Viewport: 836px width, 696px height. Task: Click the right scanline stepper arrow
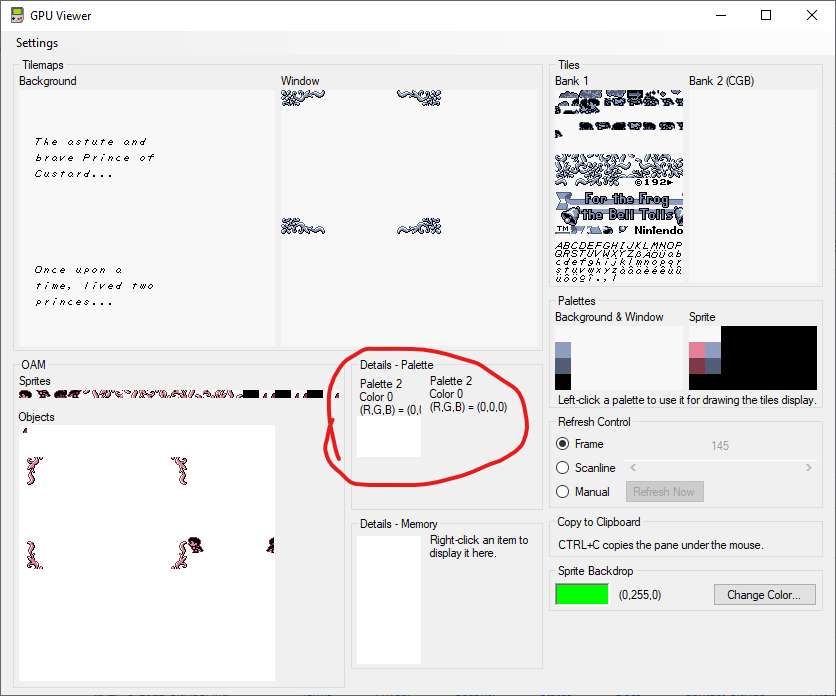[x=808, y=467]
